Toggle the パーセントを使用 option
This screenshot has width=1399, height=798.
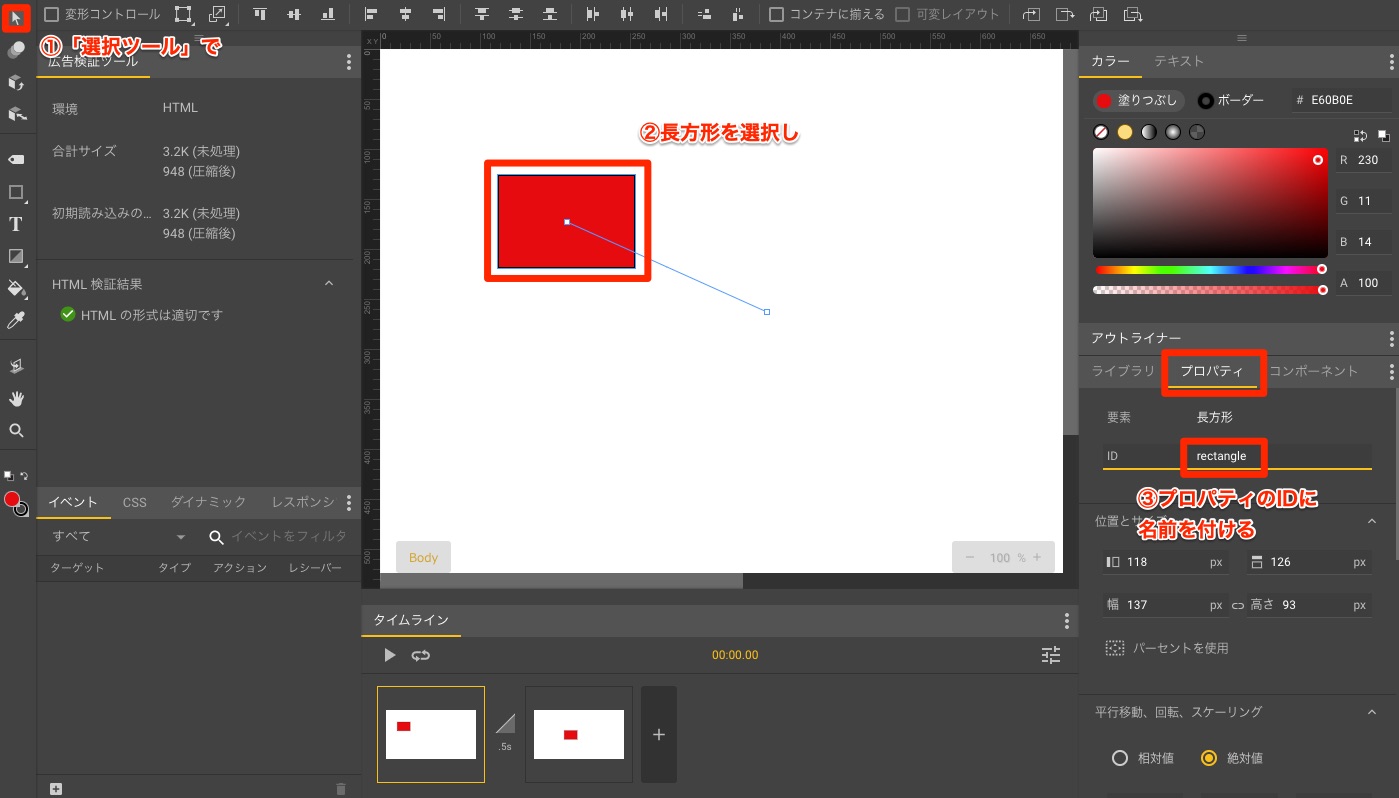(1167, 648)
